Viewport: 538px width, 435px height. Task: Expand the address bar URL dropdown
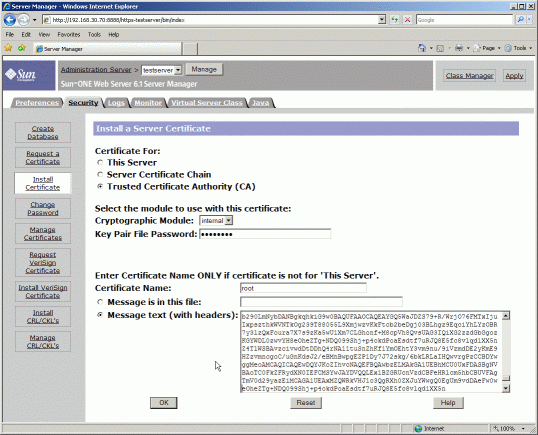[x=382, y=20]
